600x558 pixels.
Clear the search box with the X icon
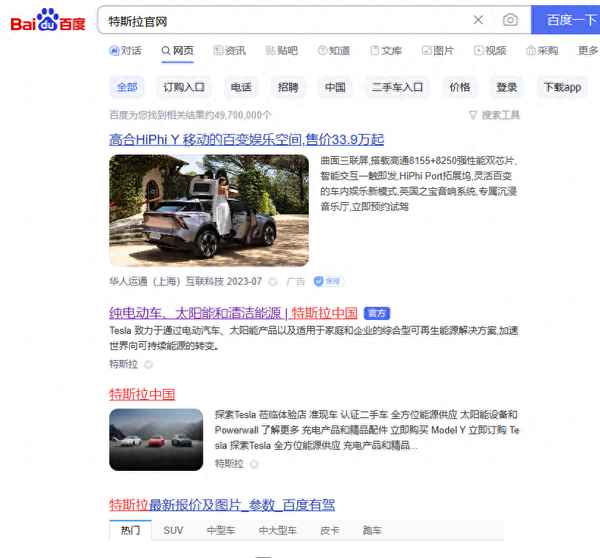(x=478, y=20)
